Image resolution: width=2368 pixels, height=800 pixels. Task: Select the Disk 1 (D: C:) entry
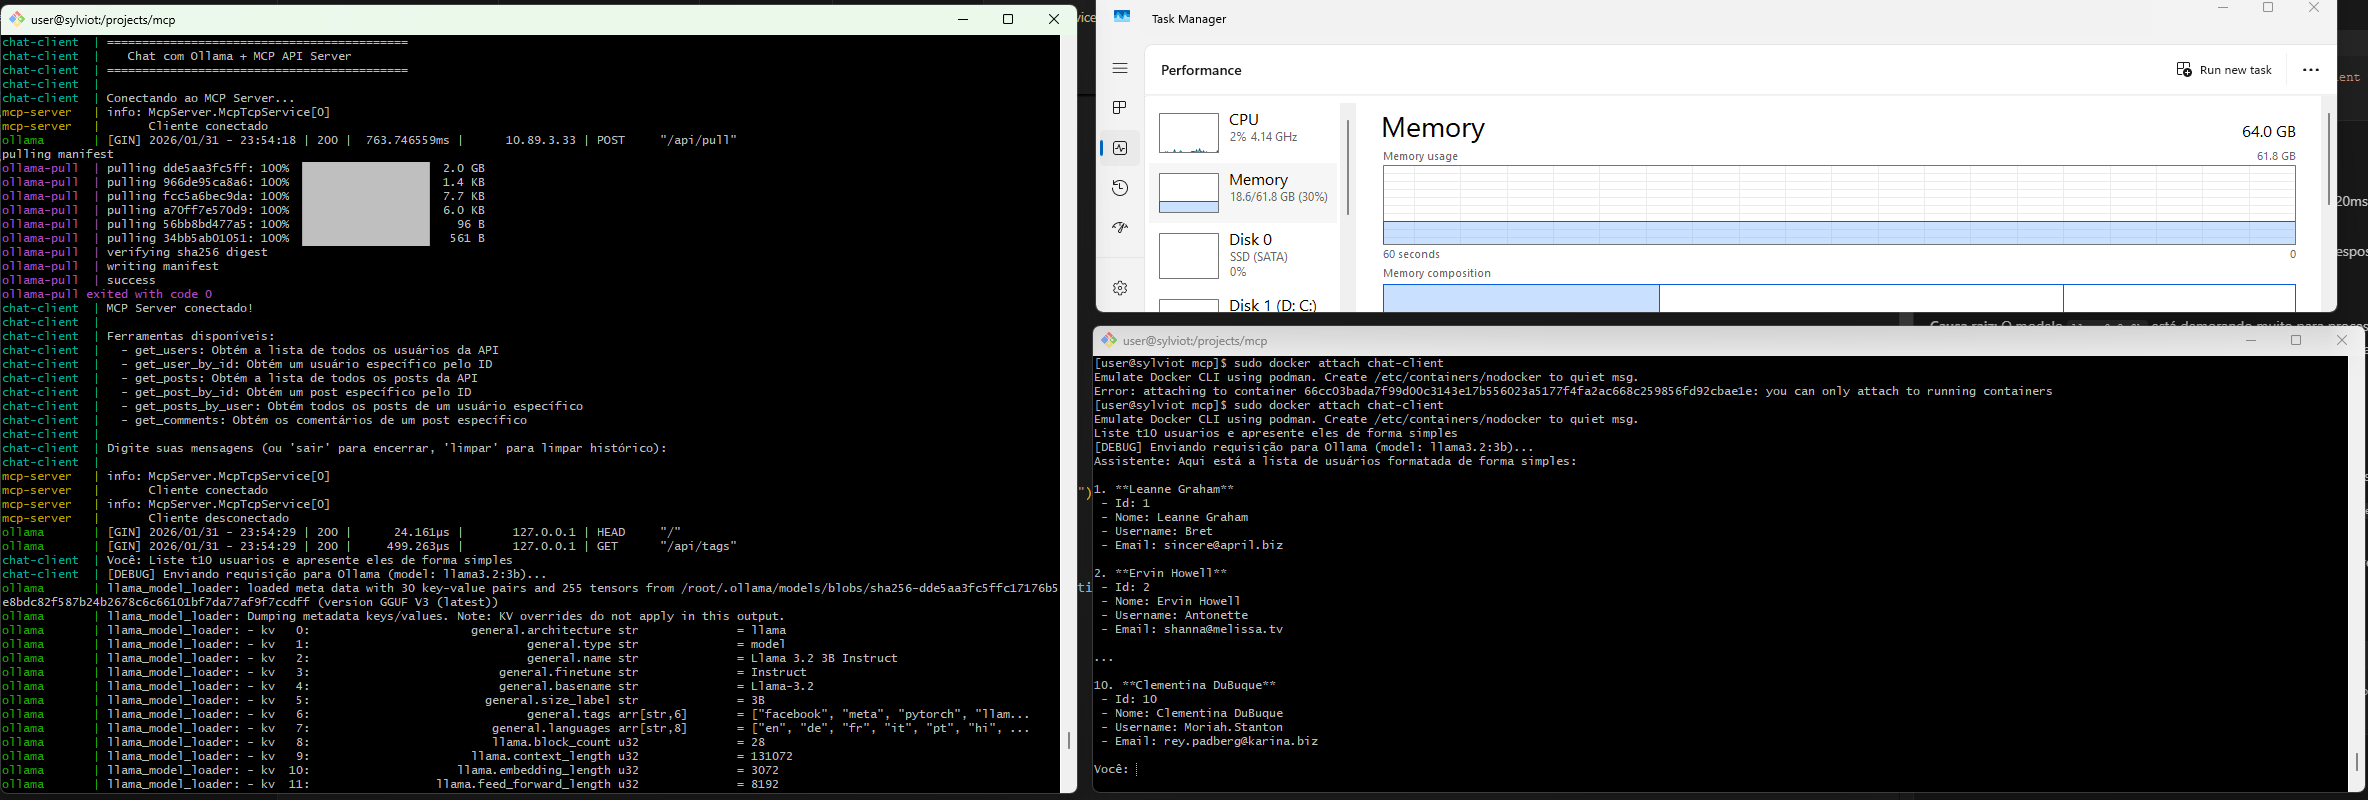pos(1243,302)
